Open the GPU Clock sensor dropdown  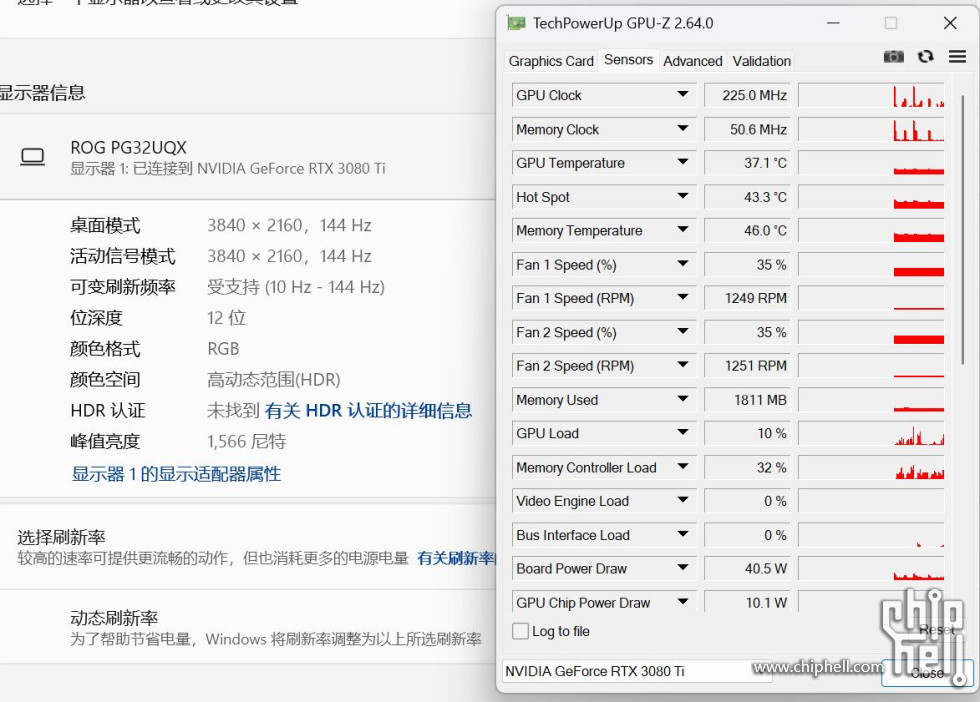pos(682,94)
